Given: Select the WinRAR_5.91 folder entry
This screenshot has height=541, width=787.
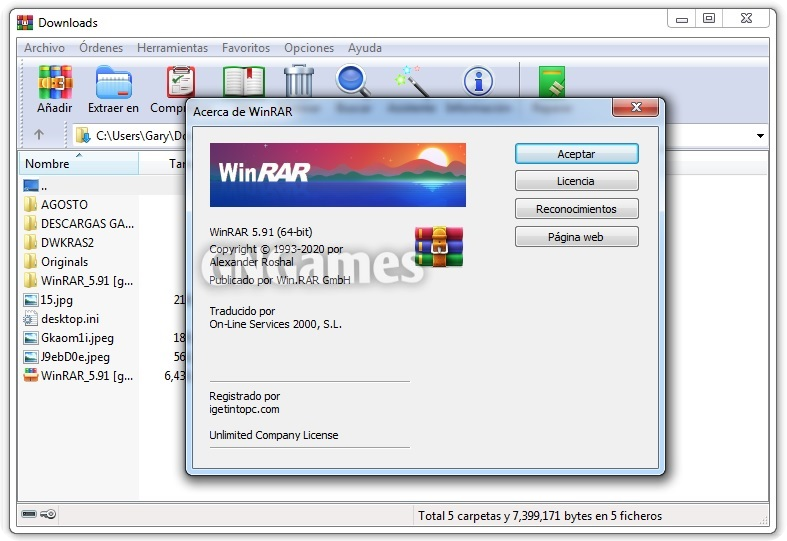Looking at the screenshot, I should click(x=79, y=281).
